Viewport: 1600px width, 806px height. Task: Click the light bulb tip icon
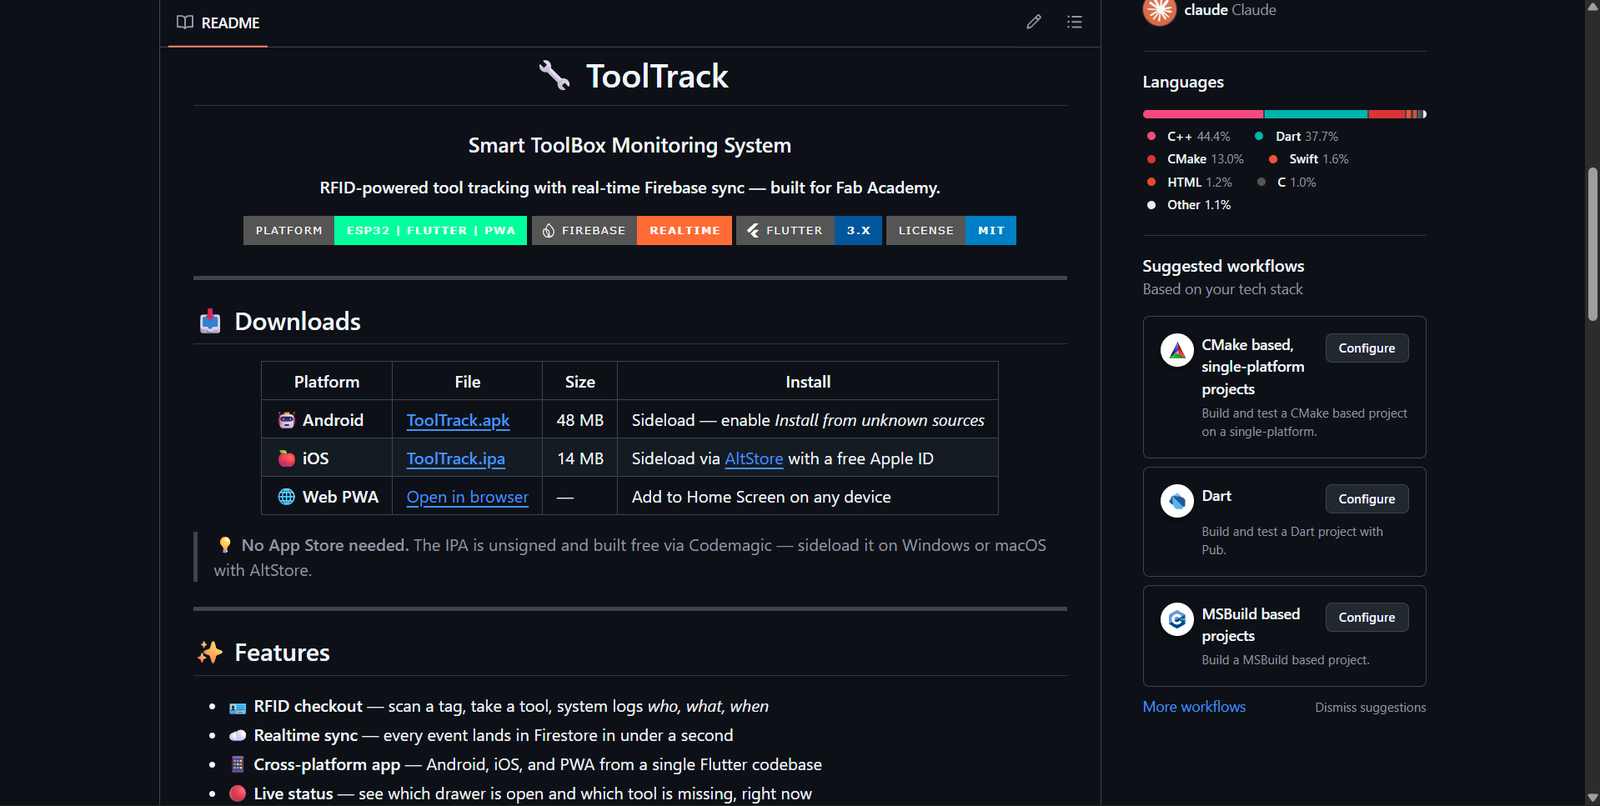pyautogui.click(x=225, y=545)
